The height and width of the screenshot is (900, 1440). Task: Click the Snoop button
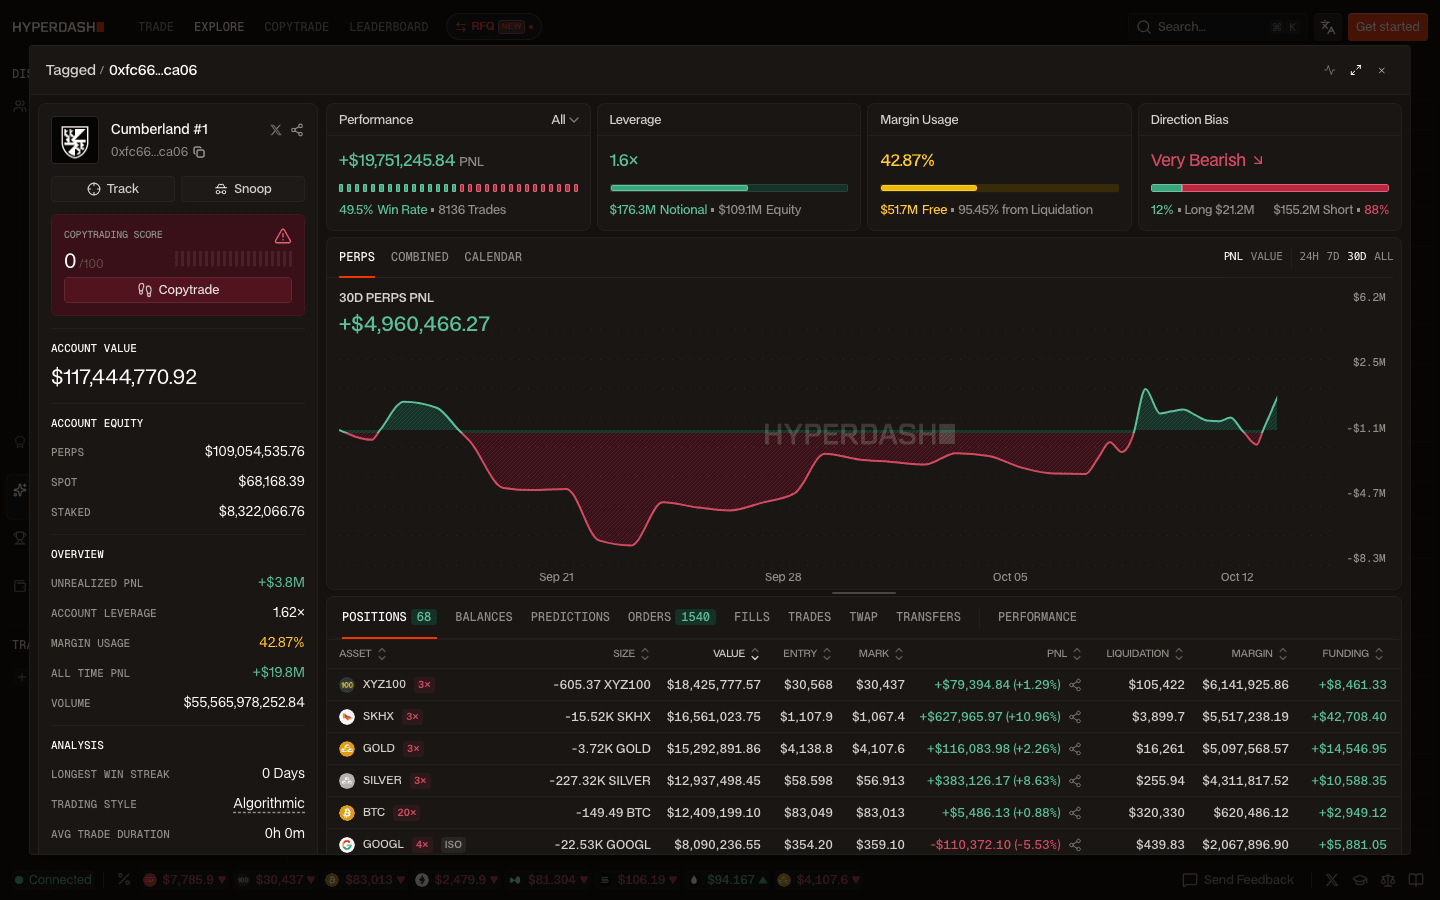coord(243,189)
